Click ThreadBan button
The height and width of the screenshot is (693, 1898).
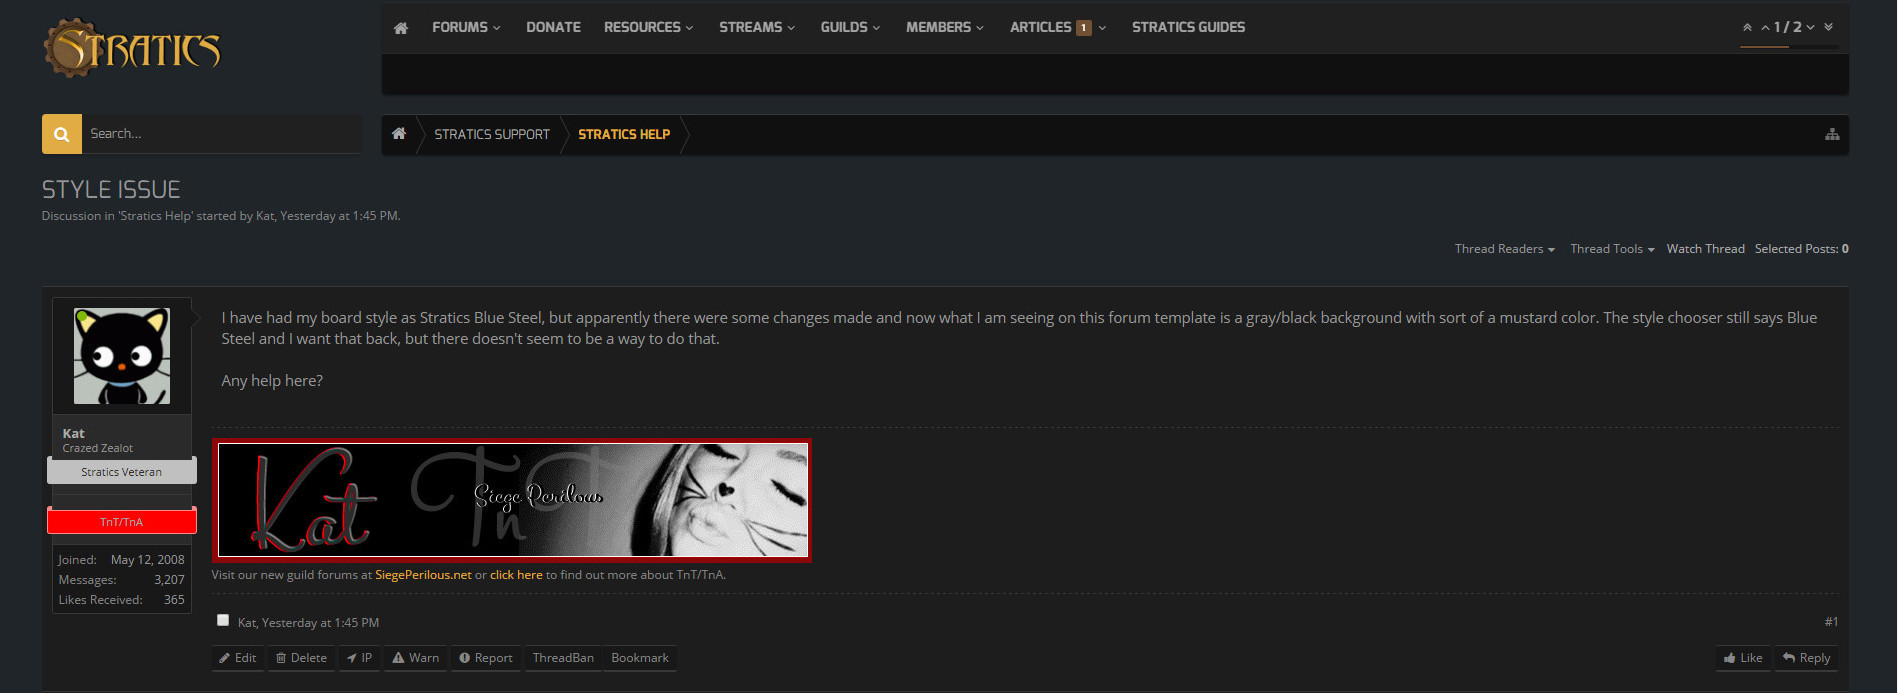coord(563,658)
